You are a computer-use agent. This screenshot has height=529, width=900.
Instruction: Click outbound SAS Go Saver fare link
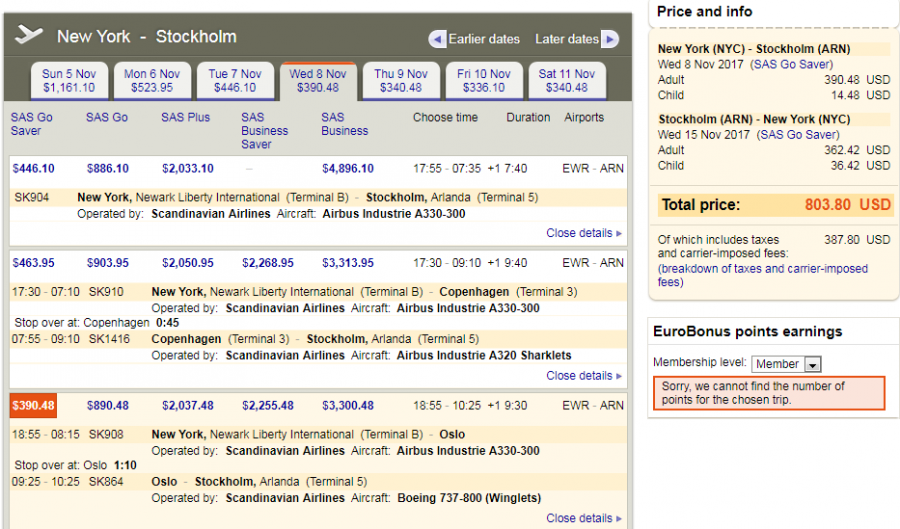point(794,64)
